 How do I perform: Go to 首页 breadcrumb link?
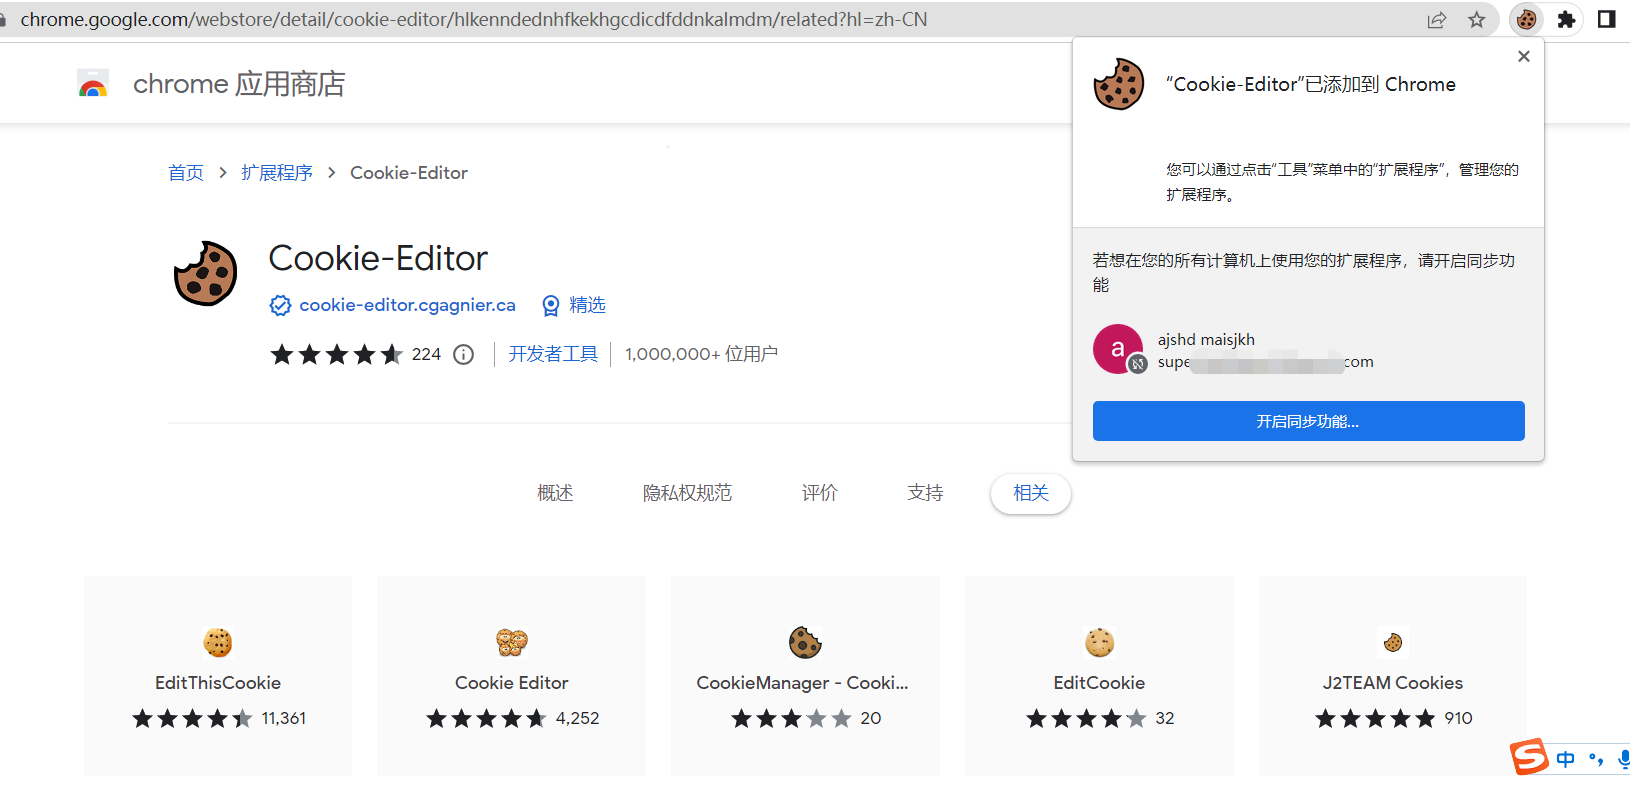pos(186,173)
